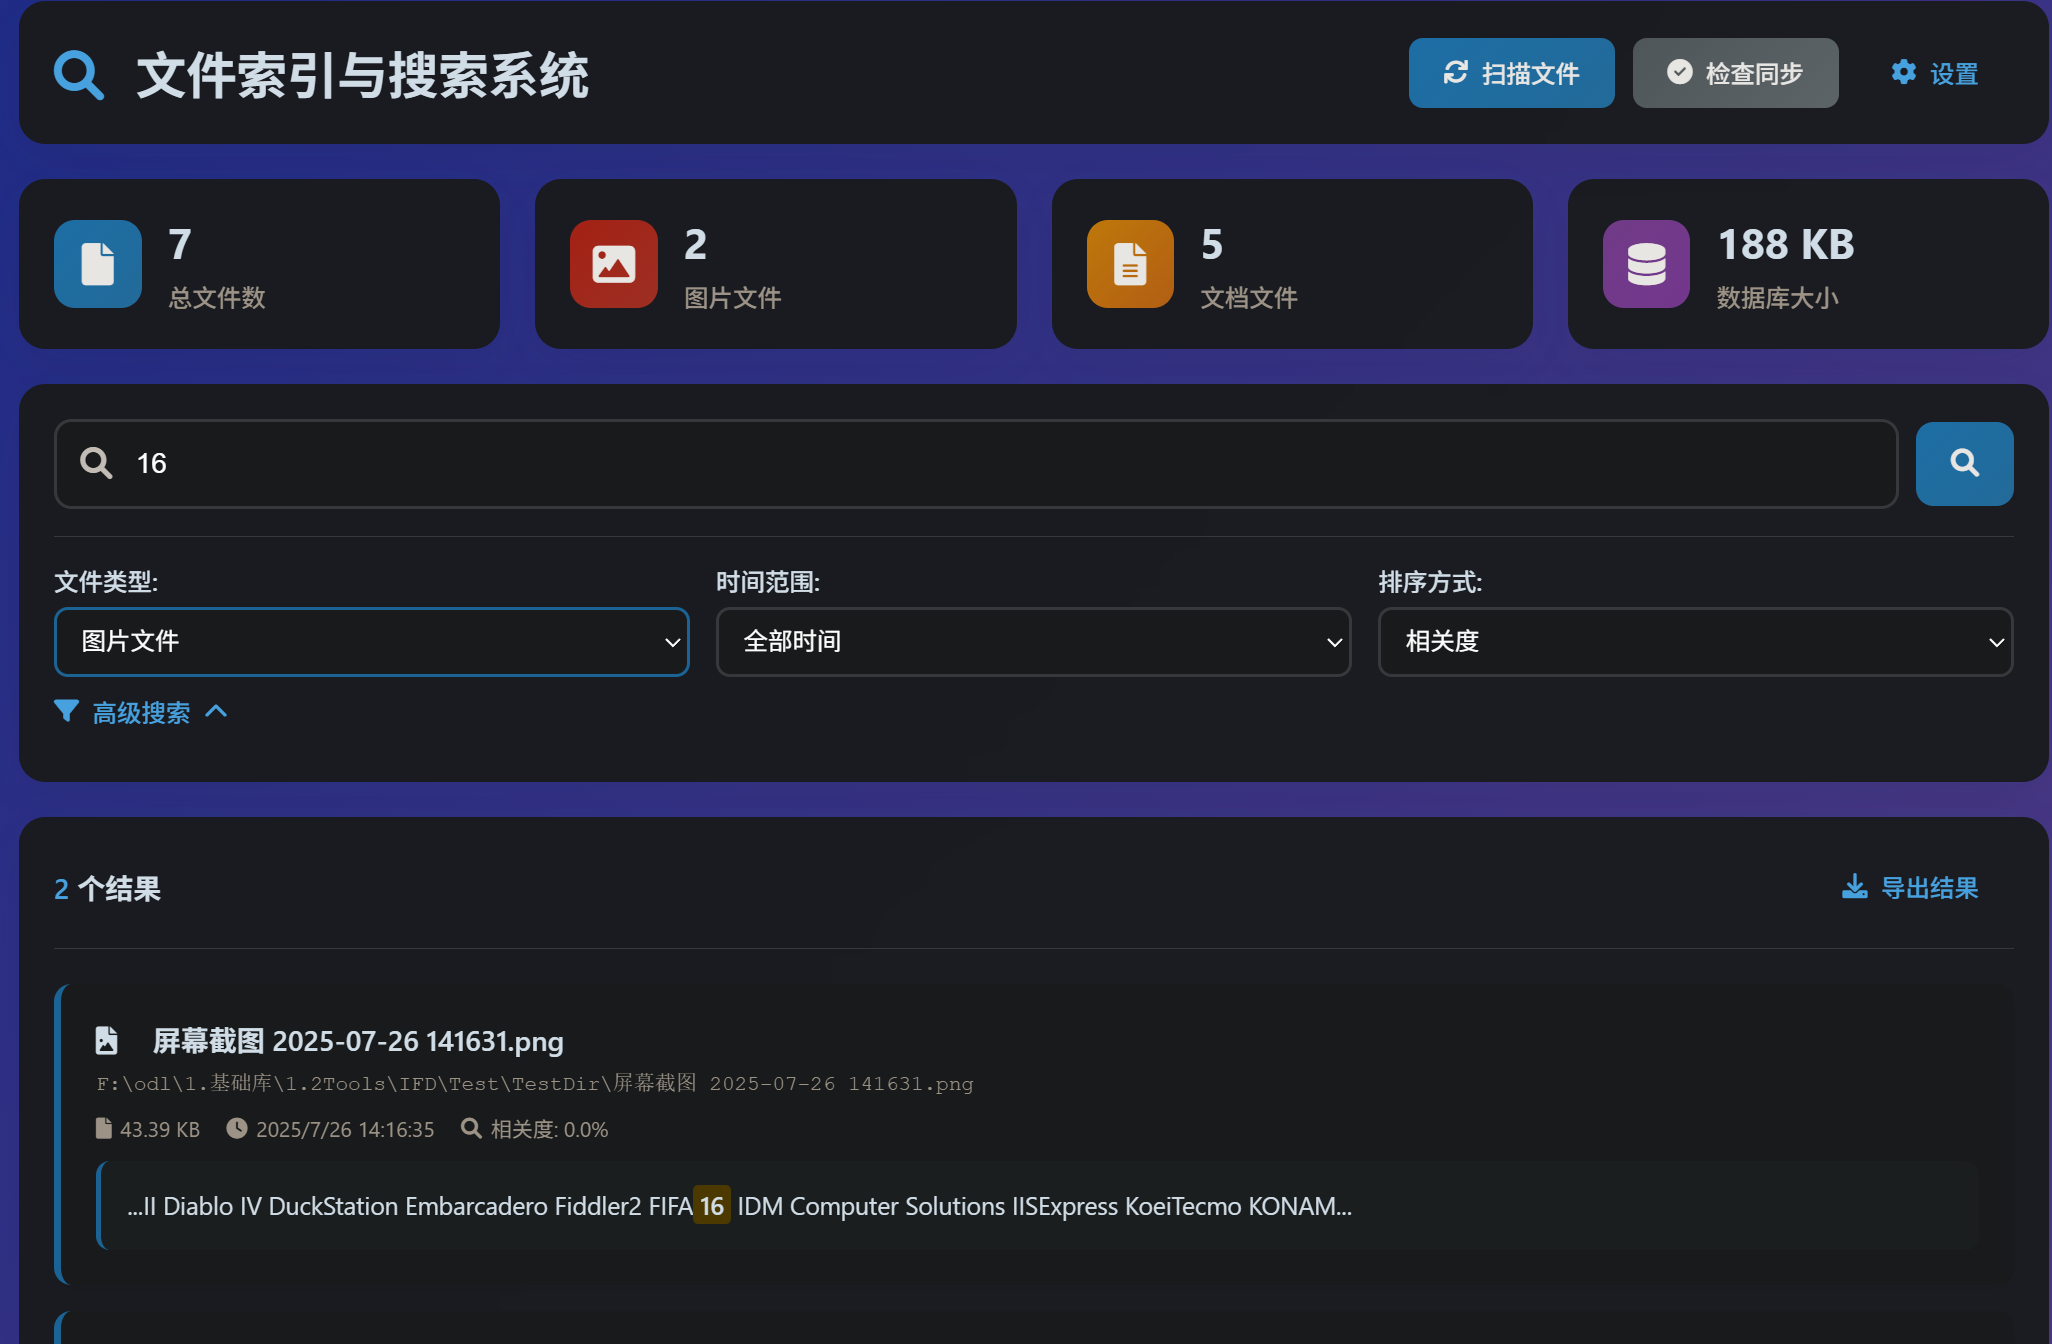Click file path F:\odl\1.基础库 text
Screen dimensions: 2052x1344
coord(535,1084)
